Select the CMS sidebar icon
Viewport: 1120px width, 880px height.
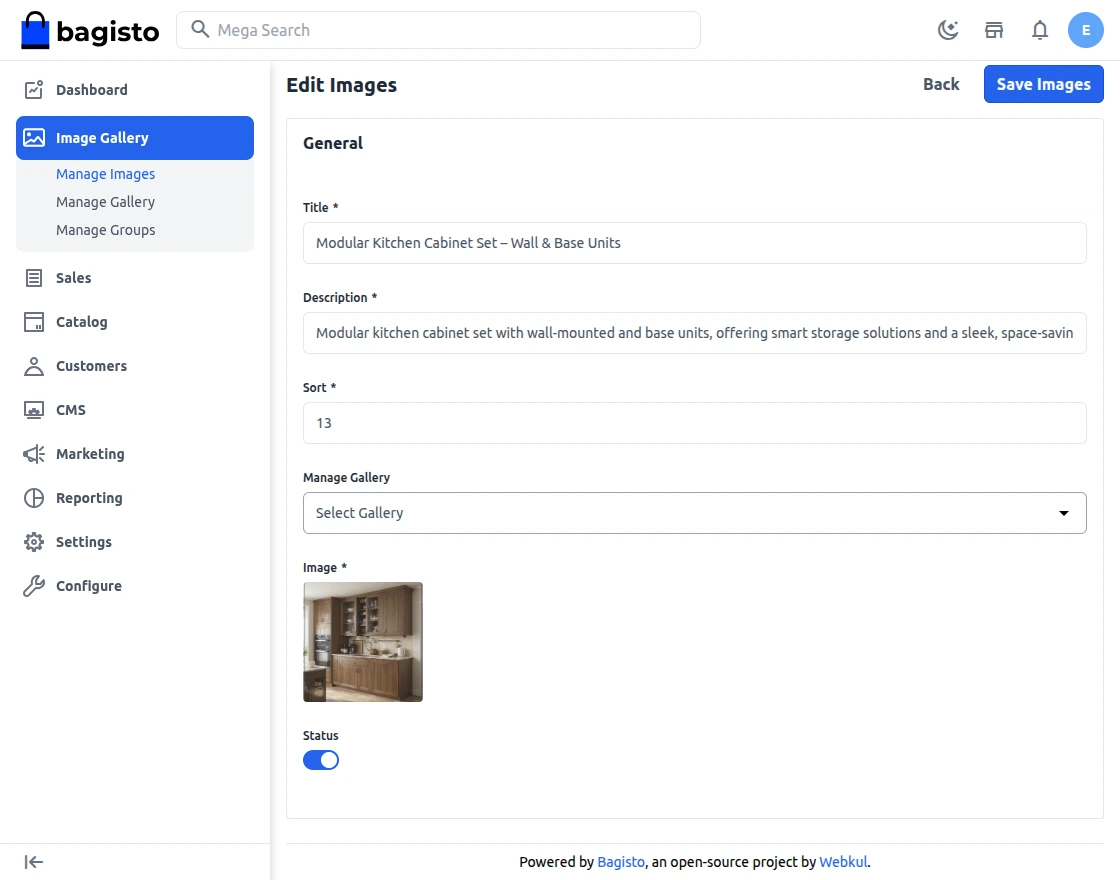(x=33, y=409)
